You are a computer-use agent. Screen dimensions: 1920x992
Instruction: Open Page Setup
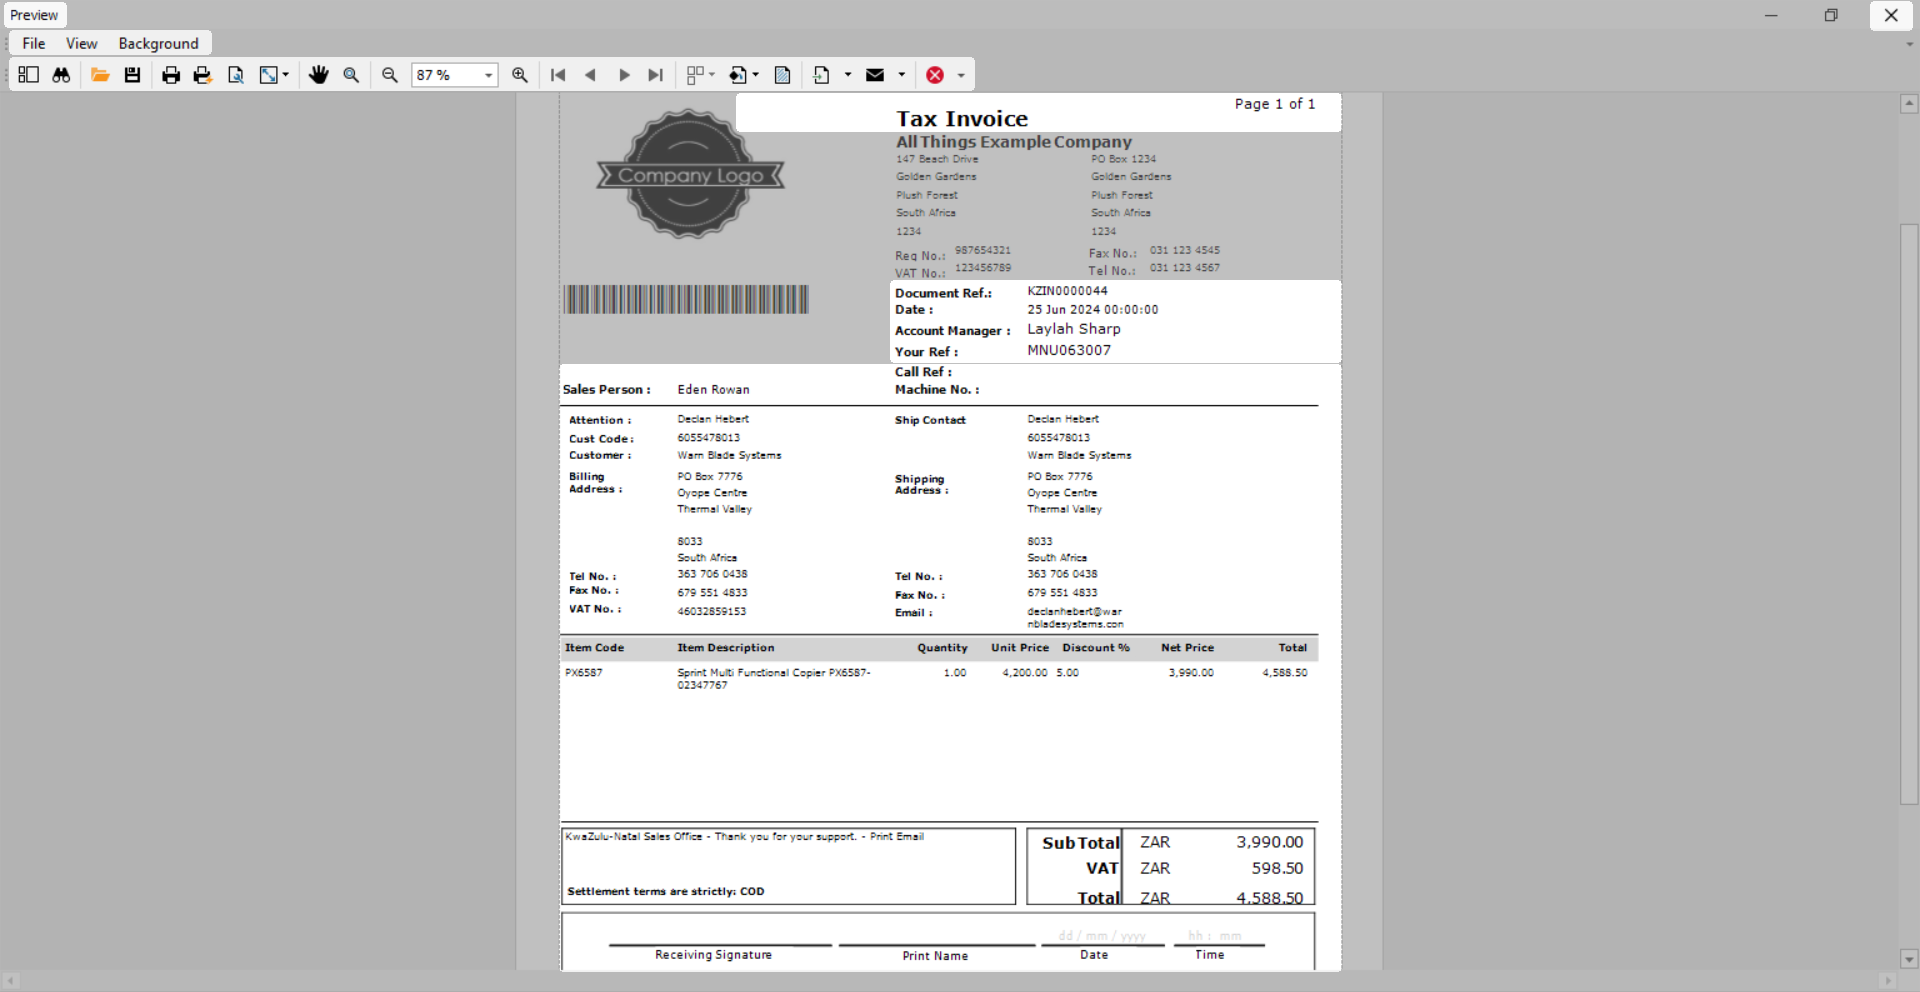click(x=236, y=75)
